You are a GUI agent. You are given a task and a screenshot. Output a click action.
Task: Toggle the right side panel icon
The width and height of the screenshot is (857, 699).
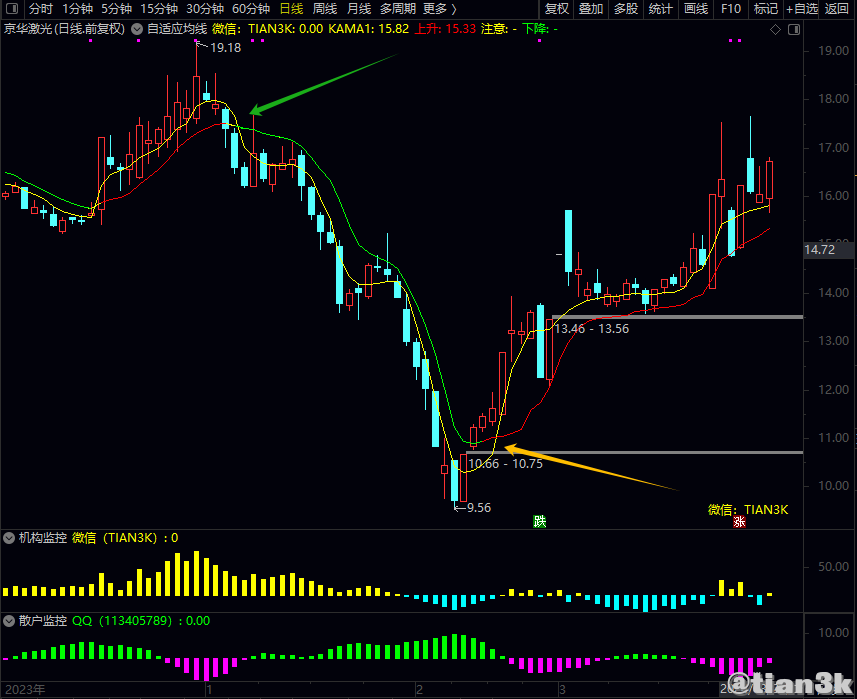click(x=794, y=30)
